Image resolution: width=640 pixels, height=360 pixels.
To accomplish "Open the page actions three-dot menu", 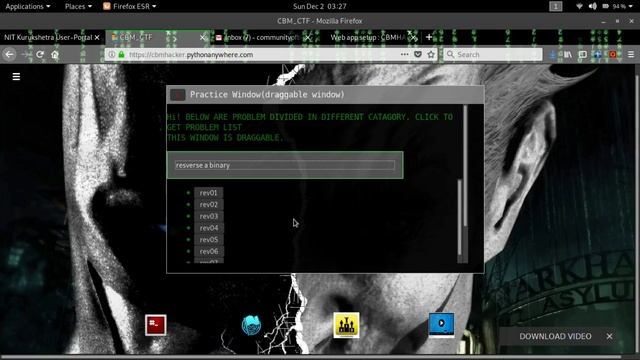I will coord(404,54).
